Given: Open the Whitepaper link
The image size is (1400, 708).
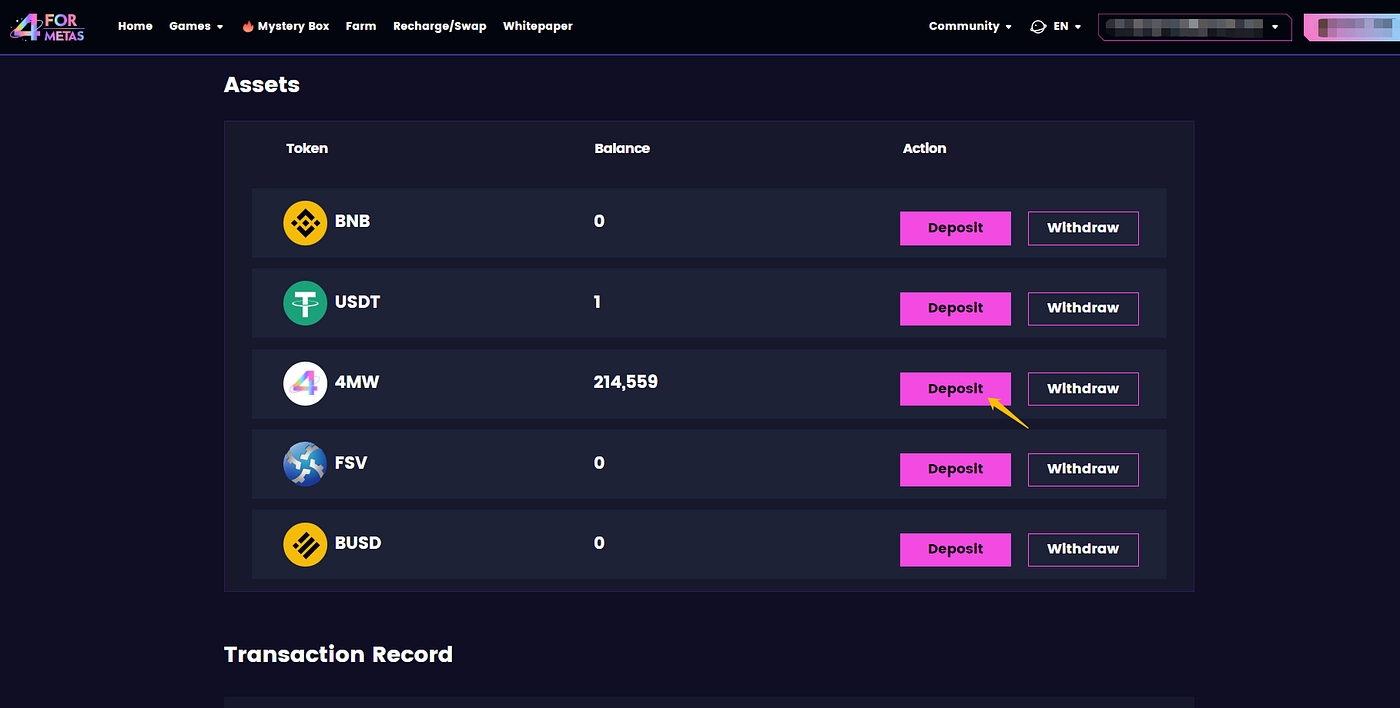Looking at the screenshot, I should tap(537, 26).
